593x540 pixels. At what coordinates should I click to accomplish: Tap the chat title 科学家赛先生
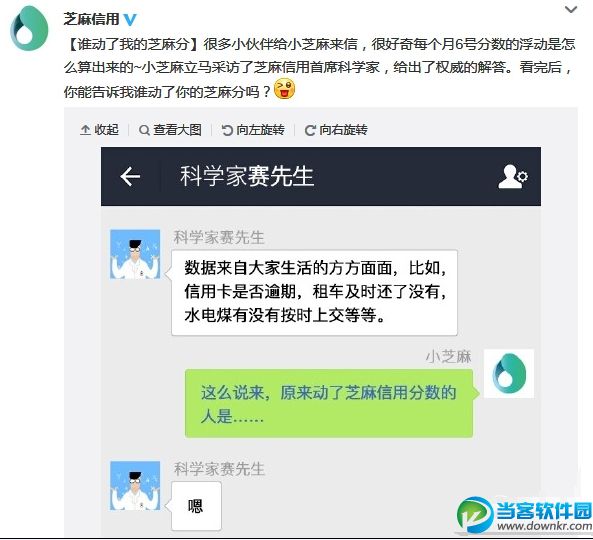pyautogui.click(x=247, y=176)
